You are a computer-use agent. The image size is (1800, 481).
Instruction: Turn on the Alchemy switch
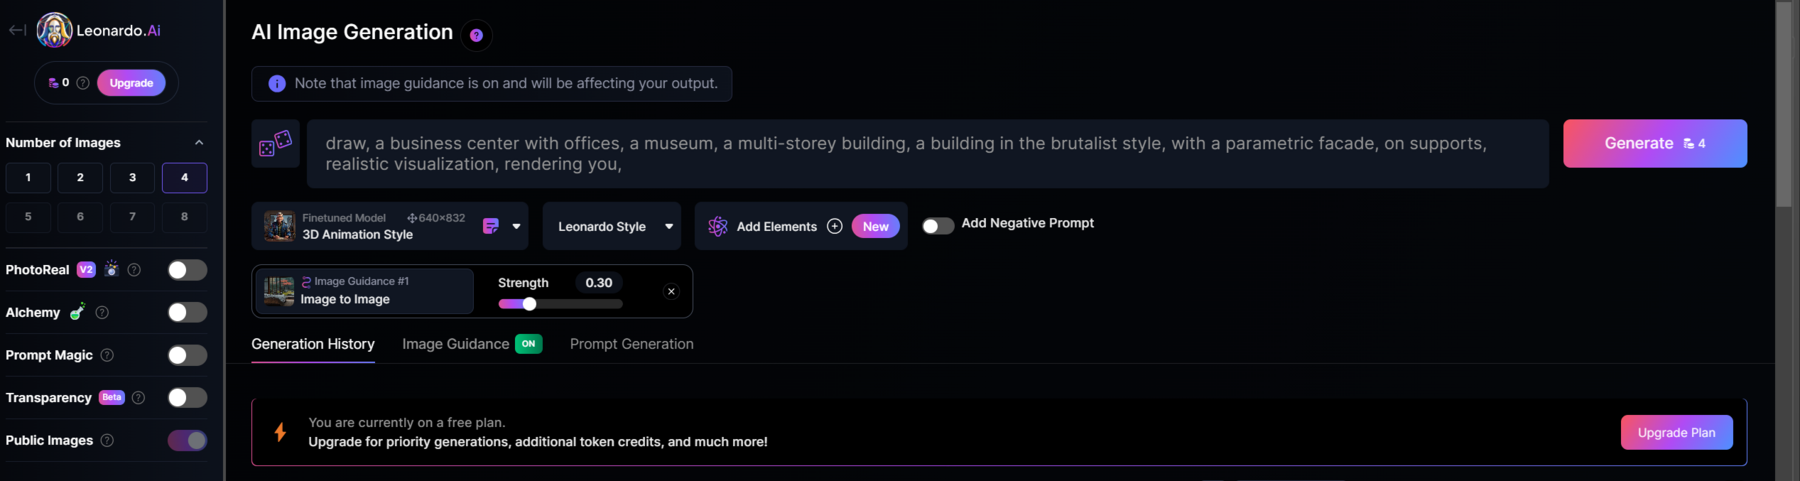[x=187, y=313]
